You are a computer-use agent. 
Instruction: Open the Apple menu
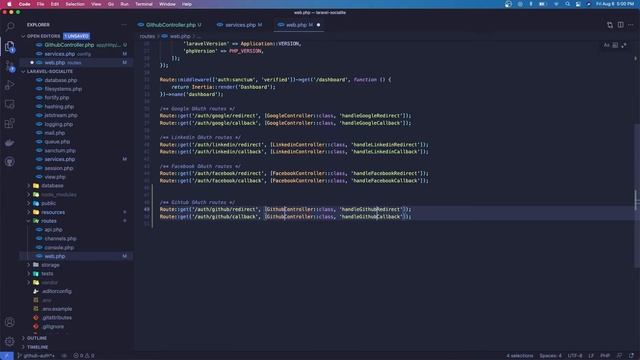[9, 4]
